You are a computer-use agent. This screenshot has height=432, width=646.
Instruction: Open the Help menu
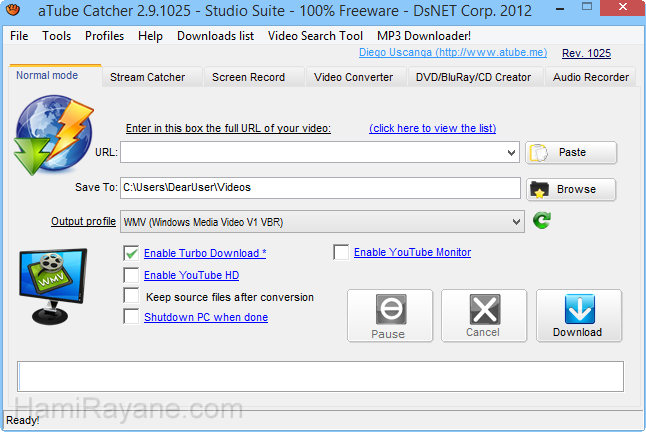(x=150, y=36)
